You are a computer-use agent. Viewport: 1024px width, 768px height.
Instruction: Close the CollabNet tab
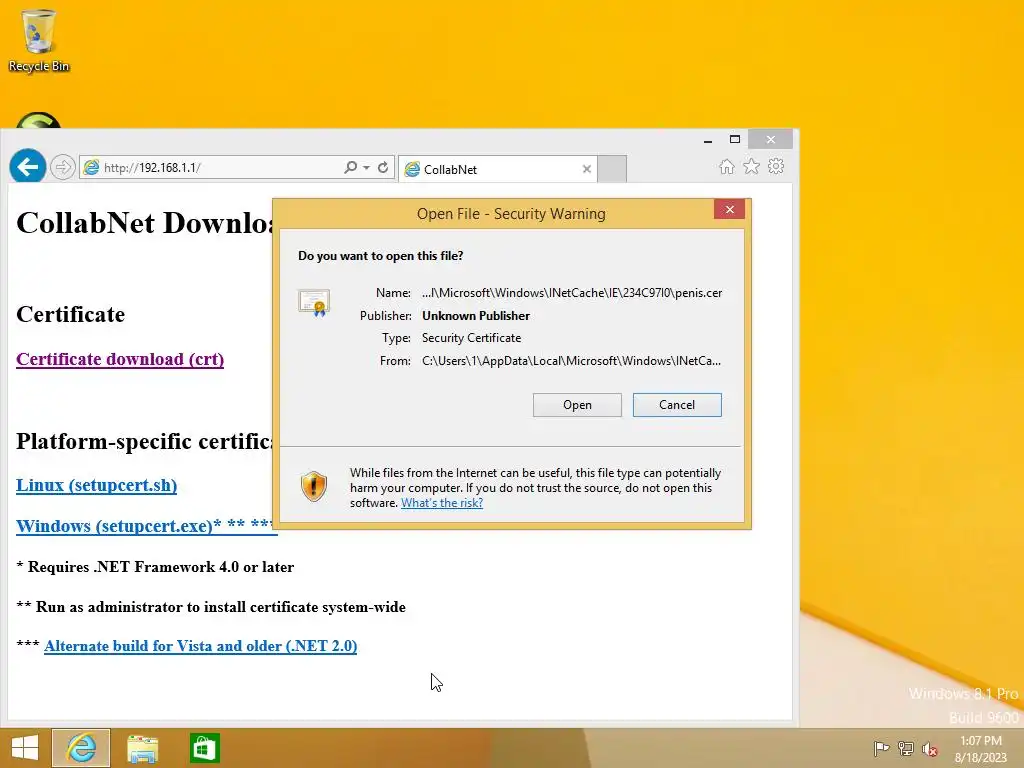[x=586, y=169]
